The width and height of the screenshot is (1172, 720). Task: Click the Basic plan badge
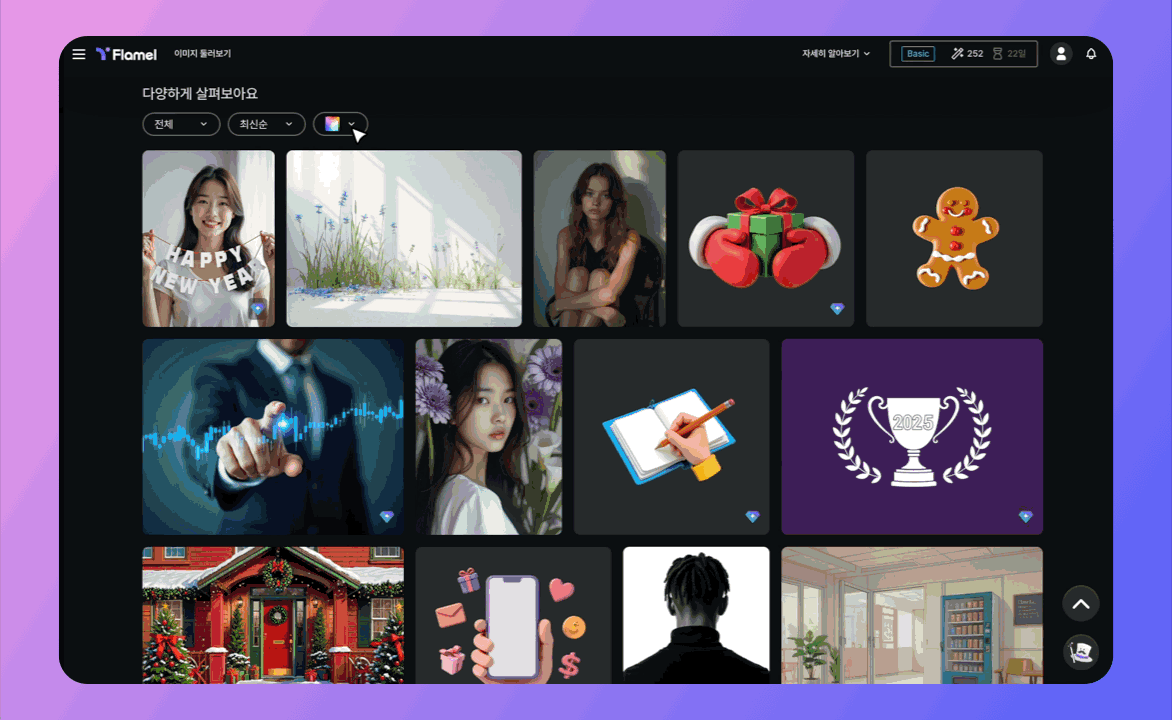(917, 54)
